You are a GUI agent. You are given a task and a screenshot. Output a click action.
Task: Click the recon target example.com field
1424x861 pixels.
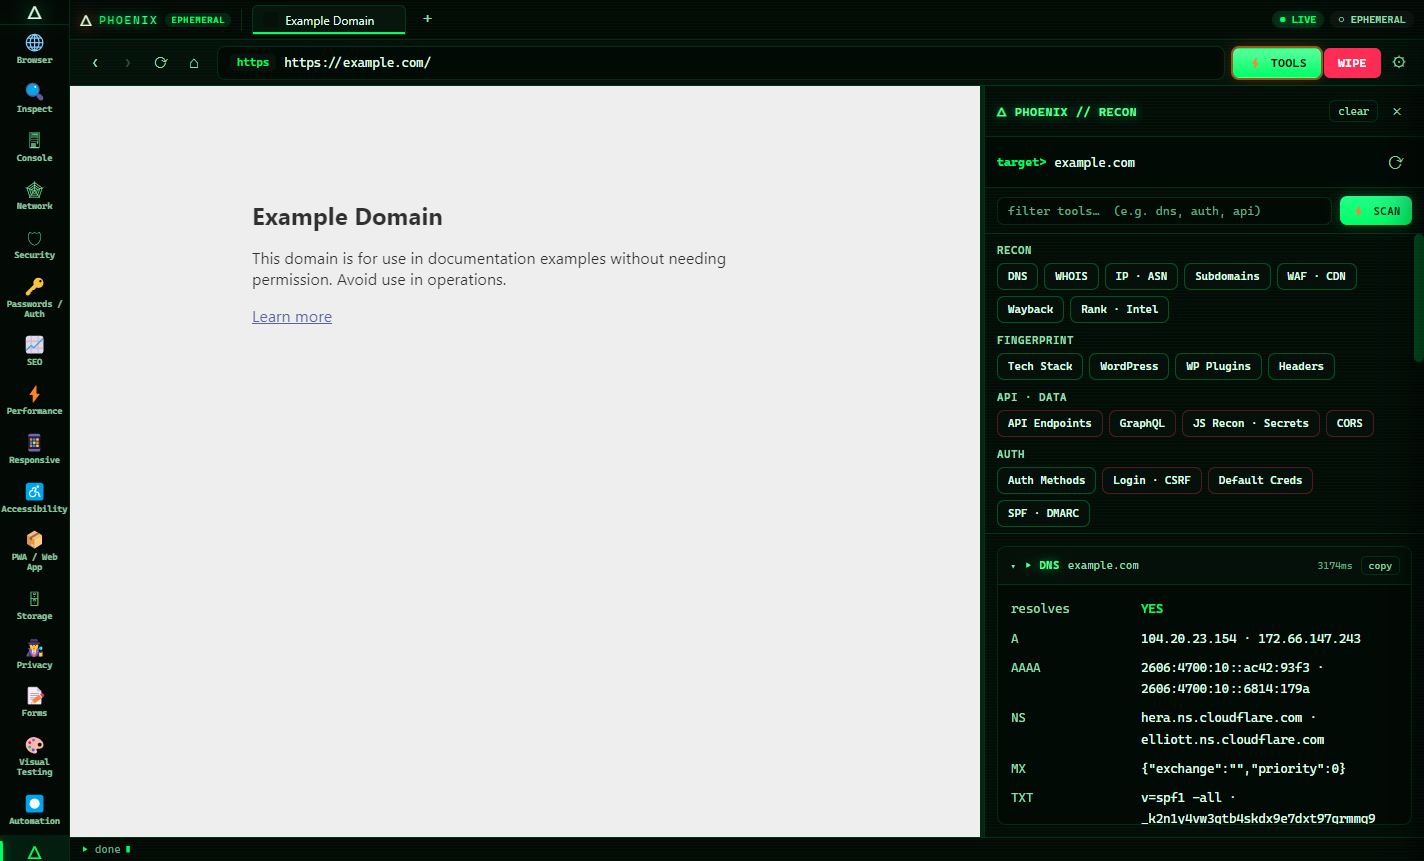click(1094, 163)
